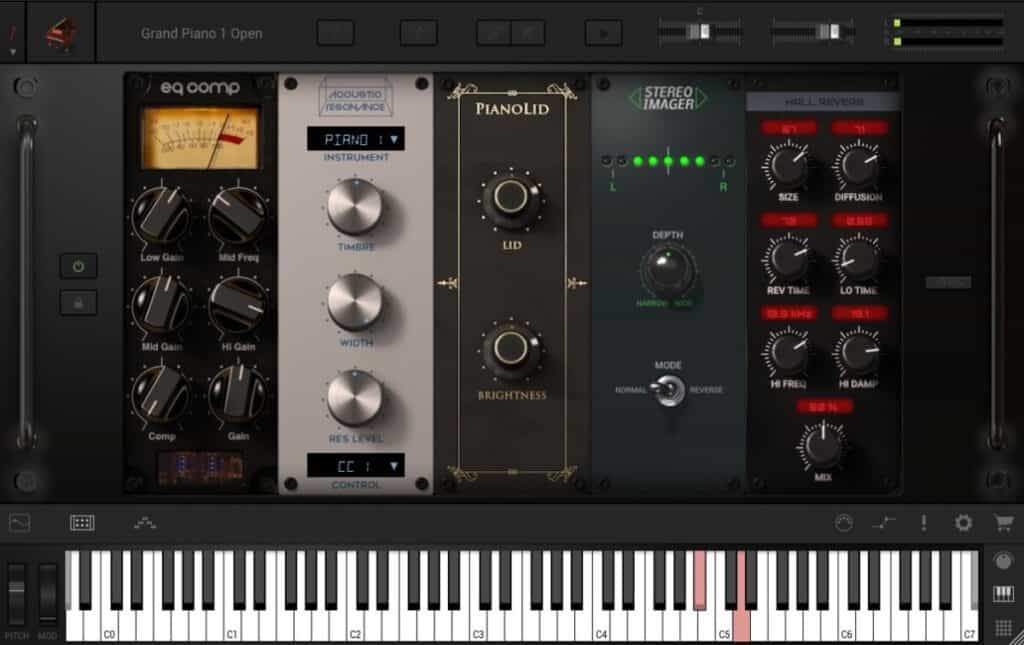The image size is (1024, 645).
Task: Click the Hi Damp knob
Action: point(858,352)
